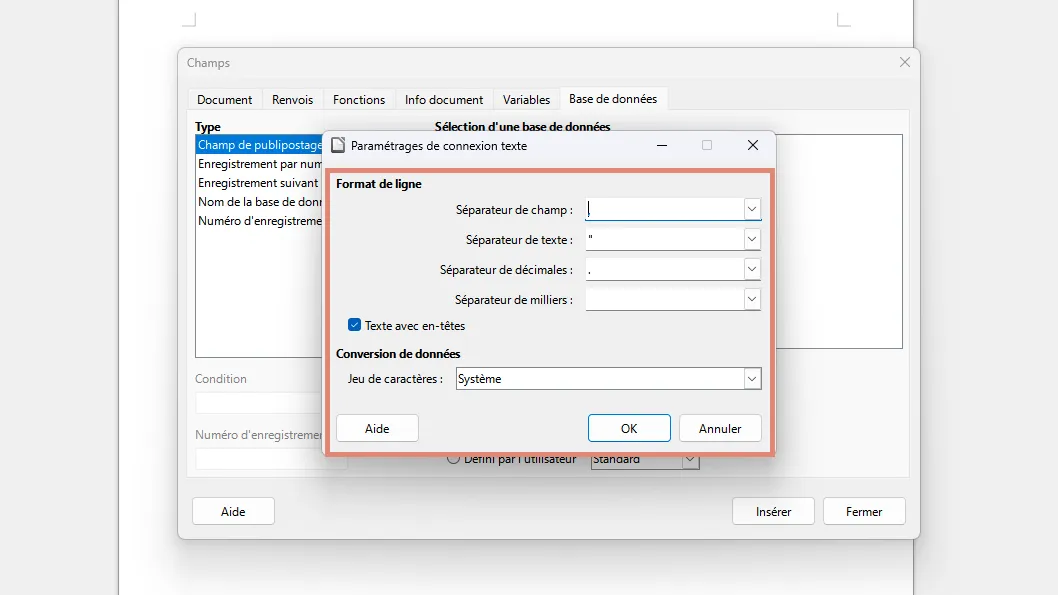Screen dimensions: 1058x595
Task: Click the Condition input field in Champs
Action: 259,403
